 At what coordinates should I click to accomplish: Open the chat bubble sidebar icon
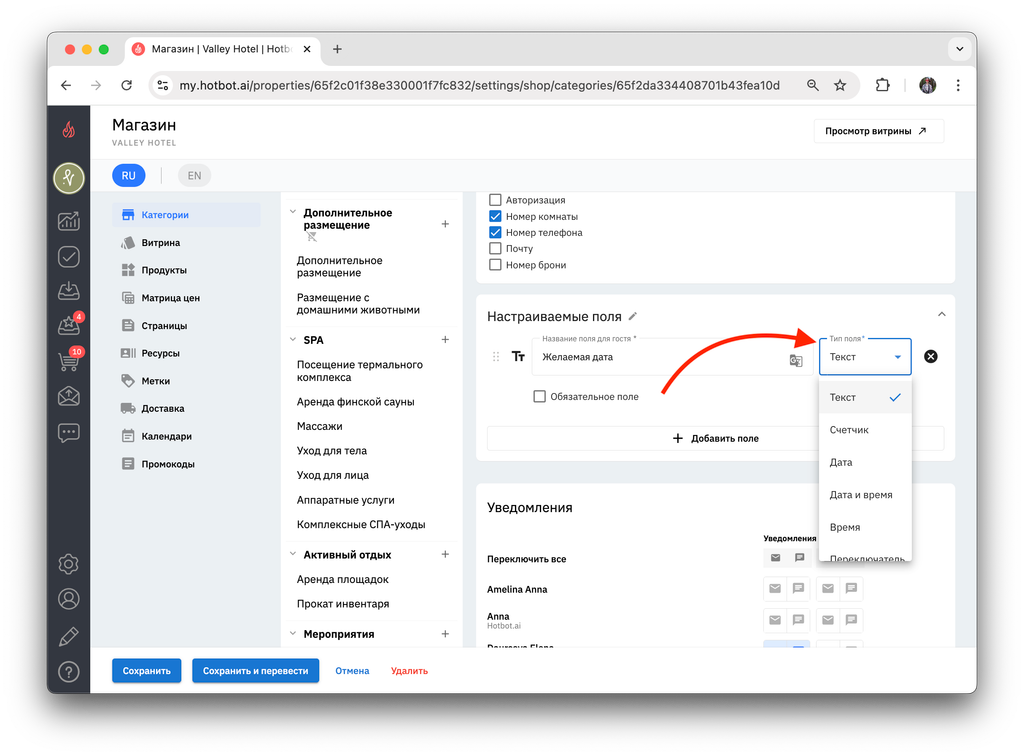point(69,433)
